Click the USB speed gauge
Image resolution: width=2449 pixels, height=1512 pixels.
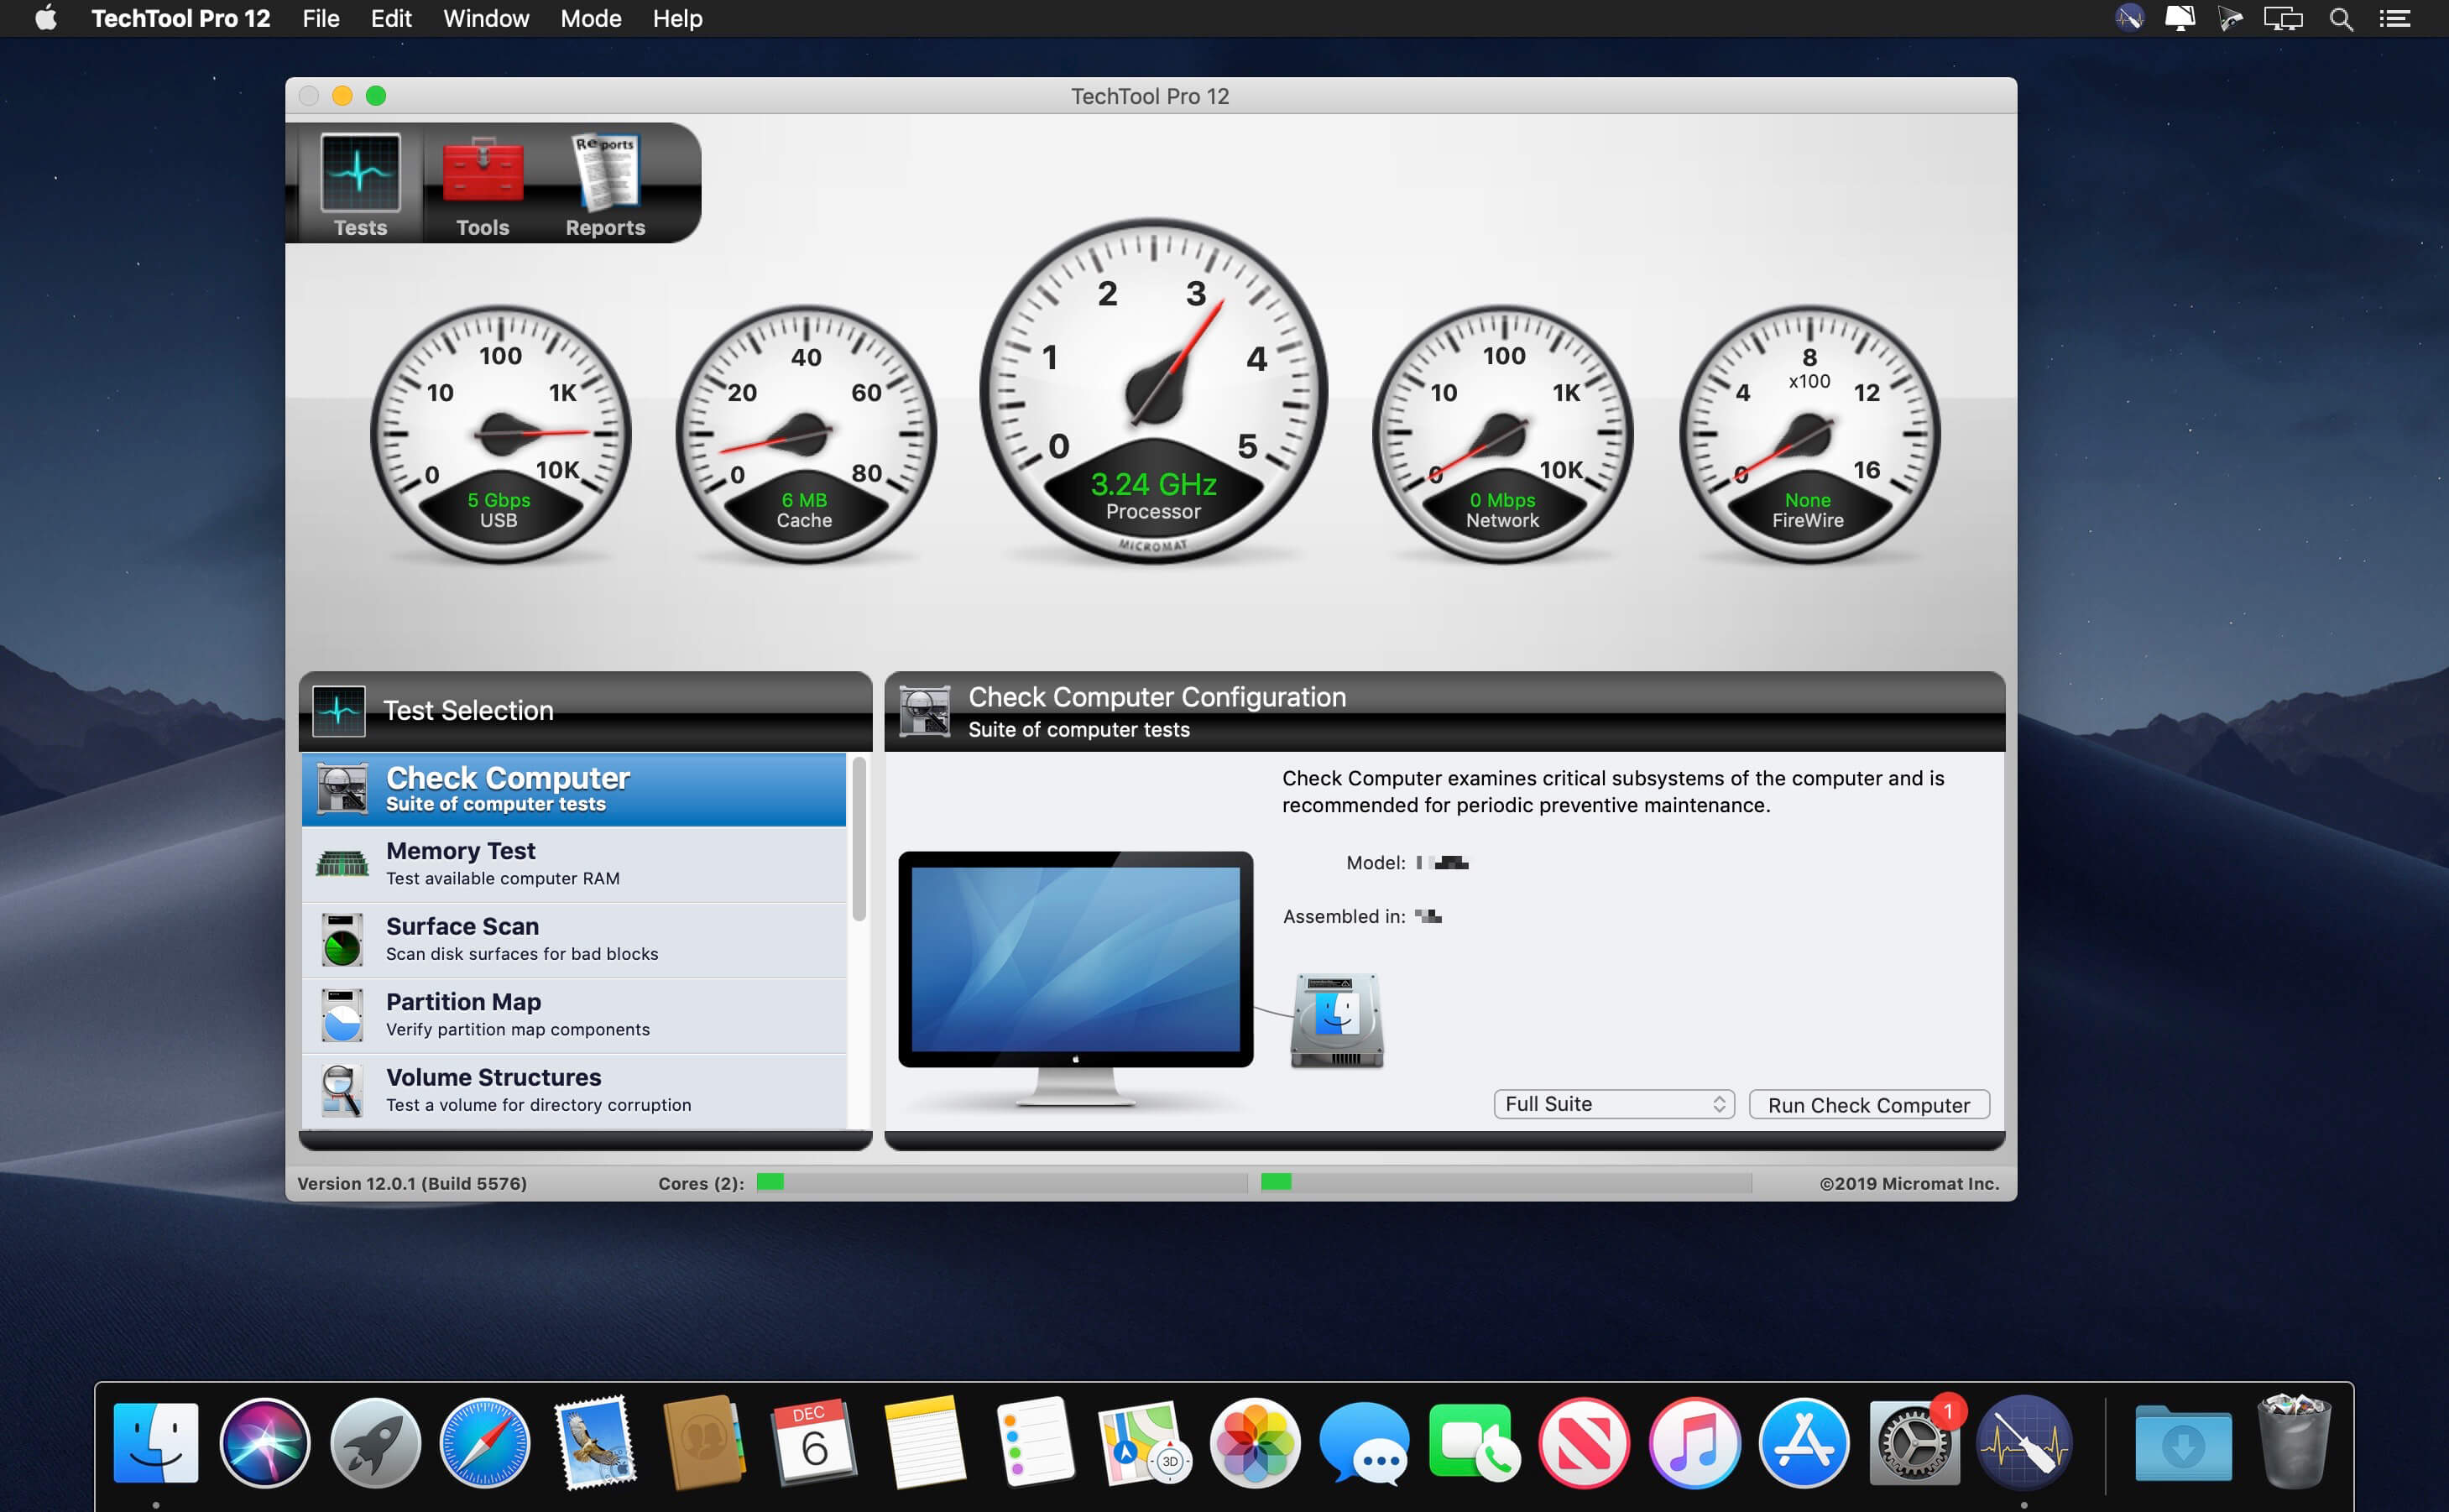[x=500, y=435]
